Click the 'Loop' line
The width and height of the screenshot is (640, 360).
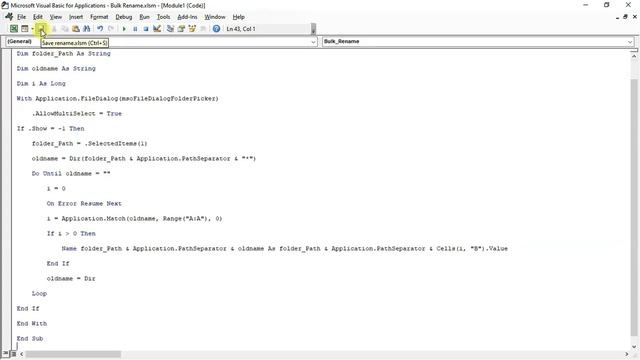(39, 293)
